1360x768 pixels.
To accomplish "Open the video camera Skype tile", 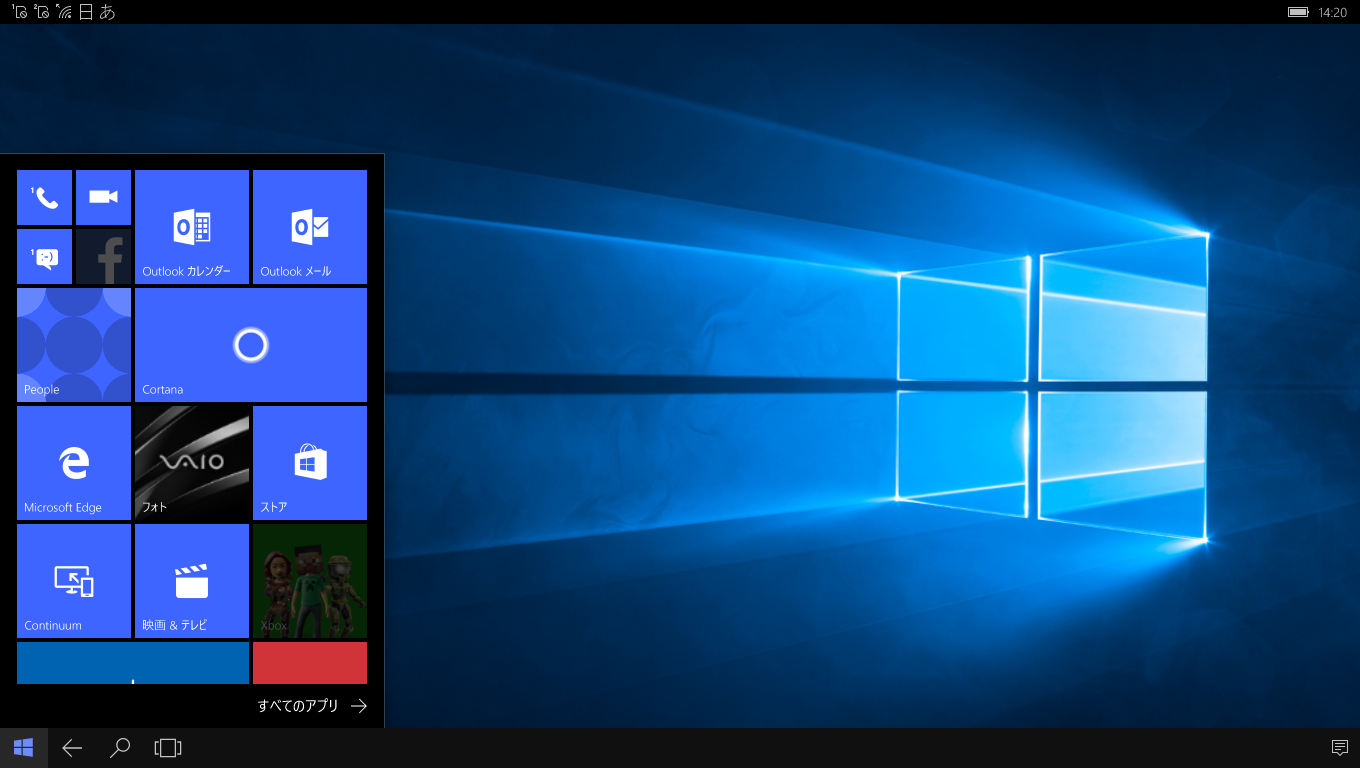I will coord(103,197).
